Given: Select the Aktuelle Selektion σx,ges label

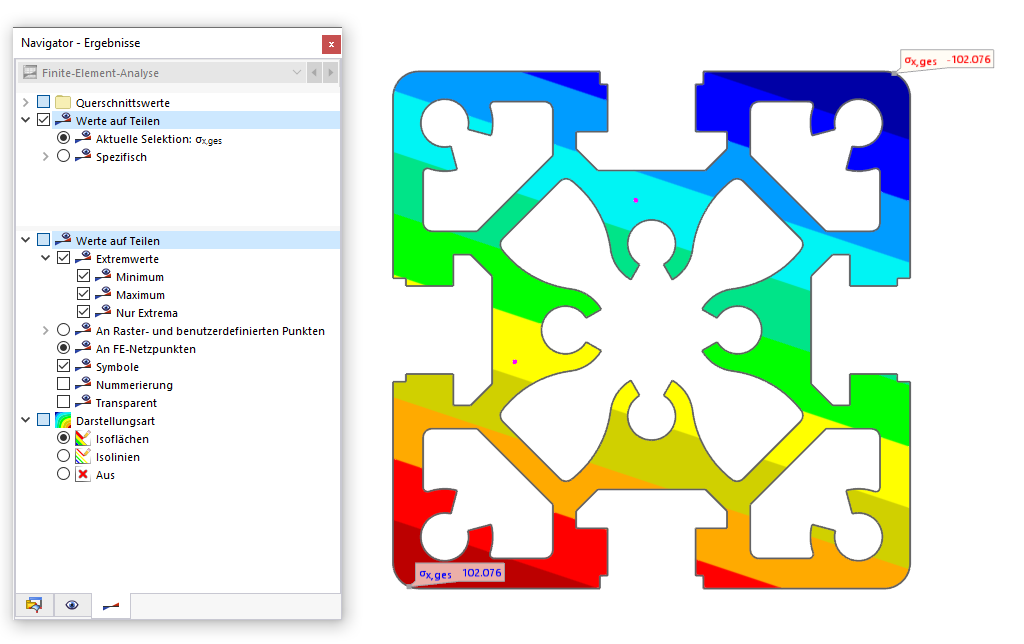Looking at the screenshot, I should [x=159, y=139].
